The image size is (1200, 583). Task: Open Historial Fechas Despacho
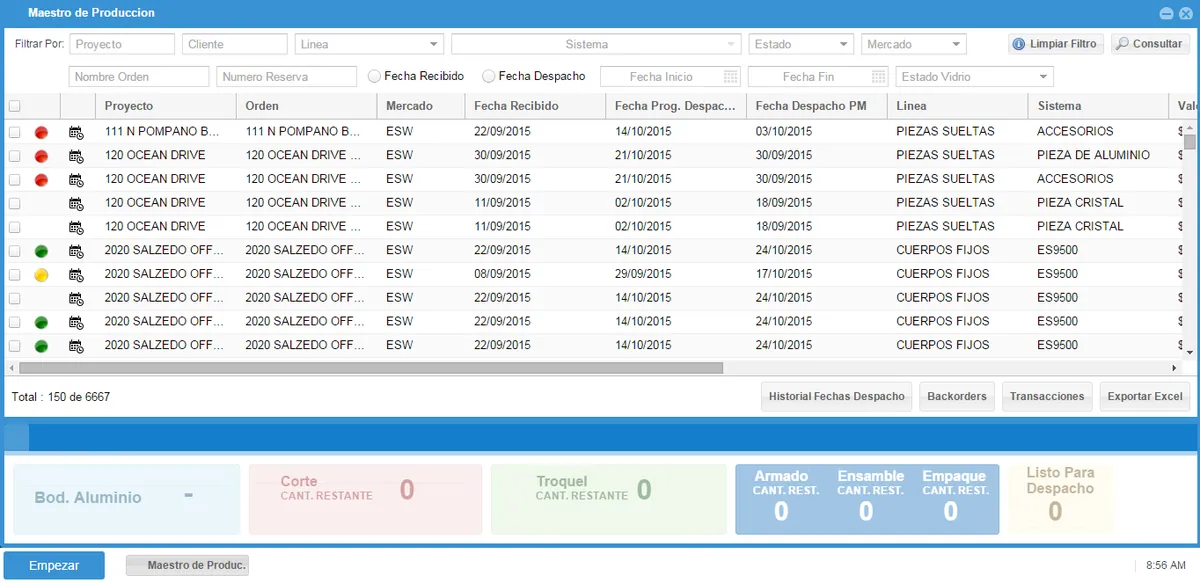tap(837, 397)
